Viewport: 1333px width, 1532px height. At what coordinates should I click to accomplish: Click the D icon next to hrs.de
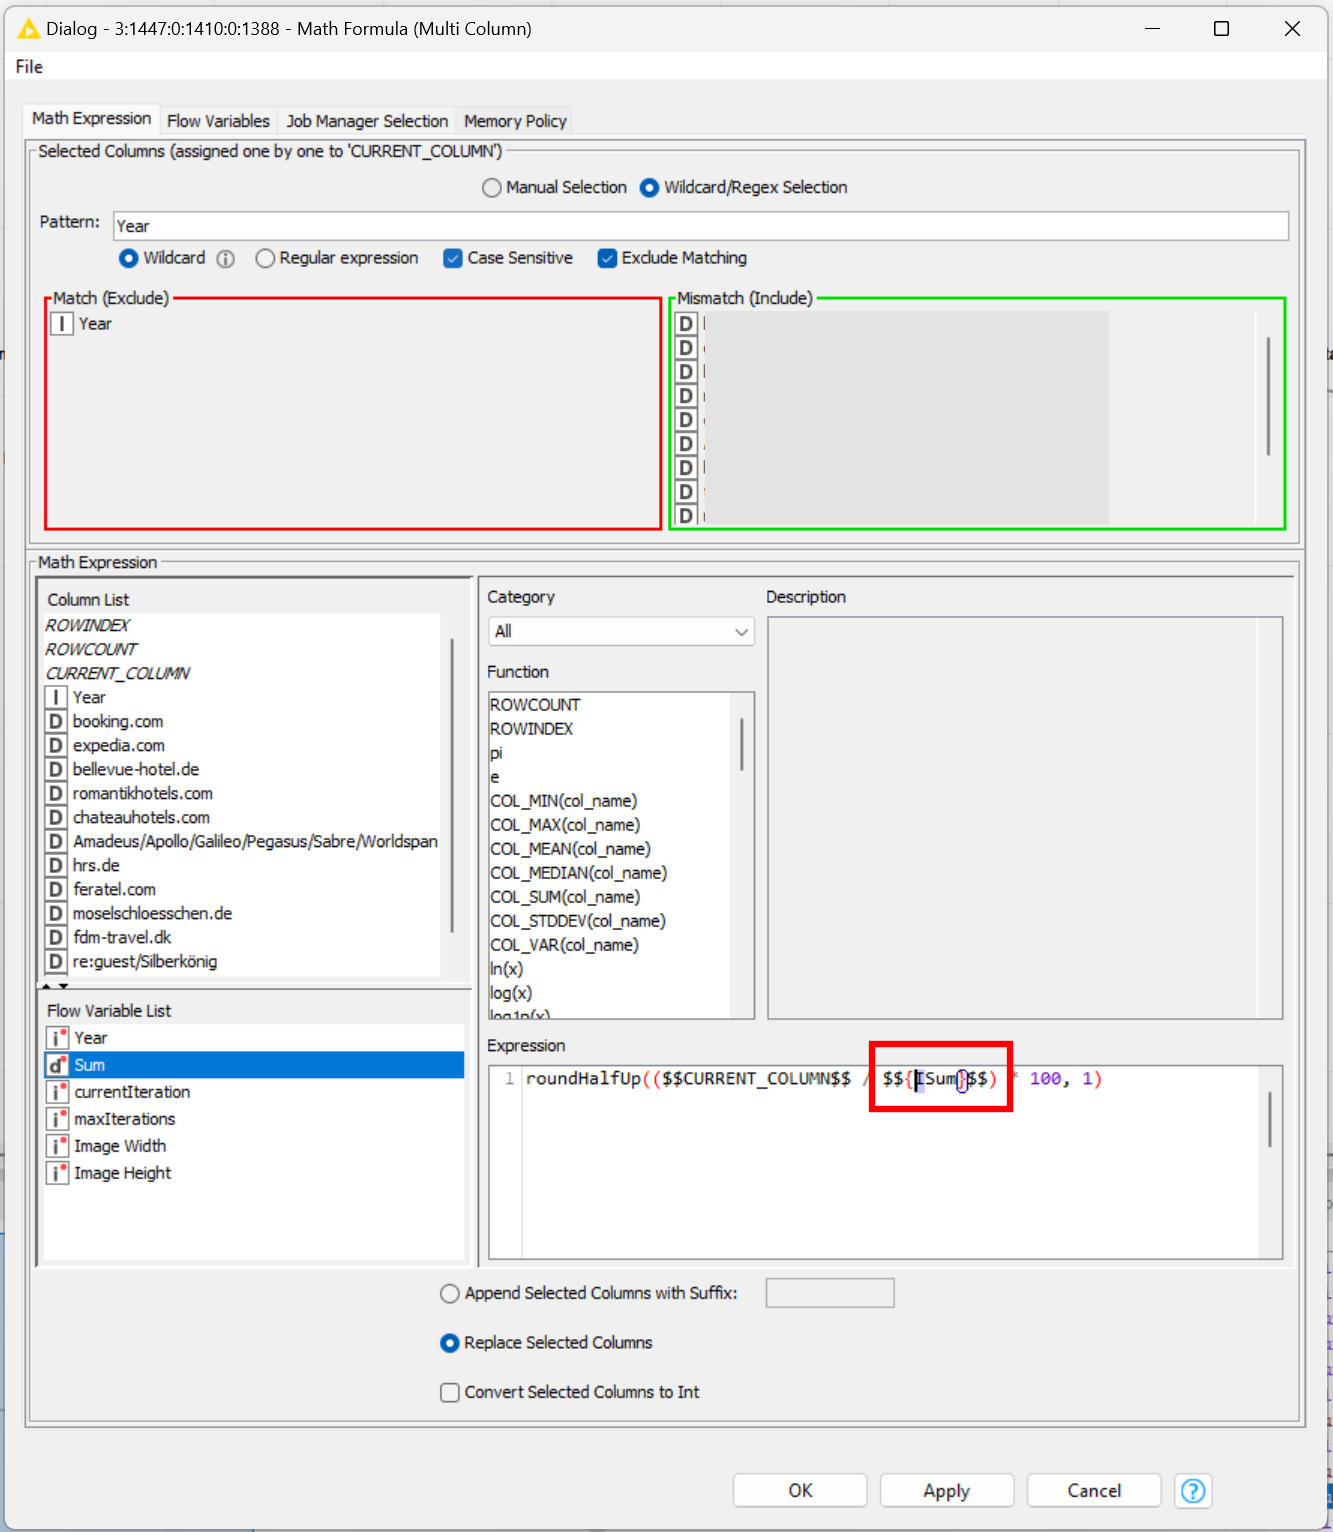pos(56,865)
